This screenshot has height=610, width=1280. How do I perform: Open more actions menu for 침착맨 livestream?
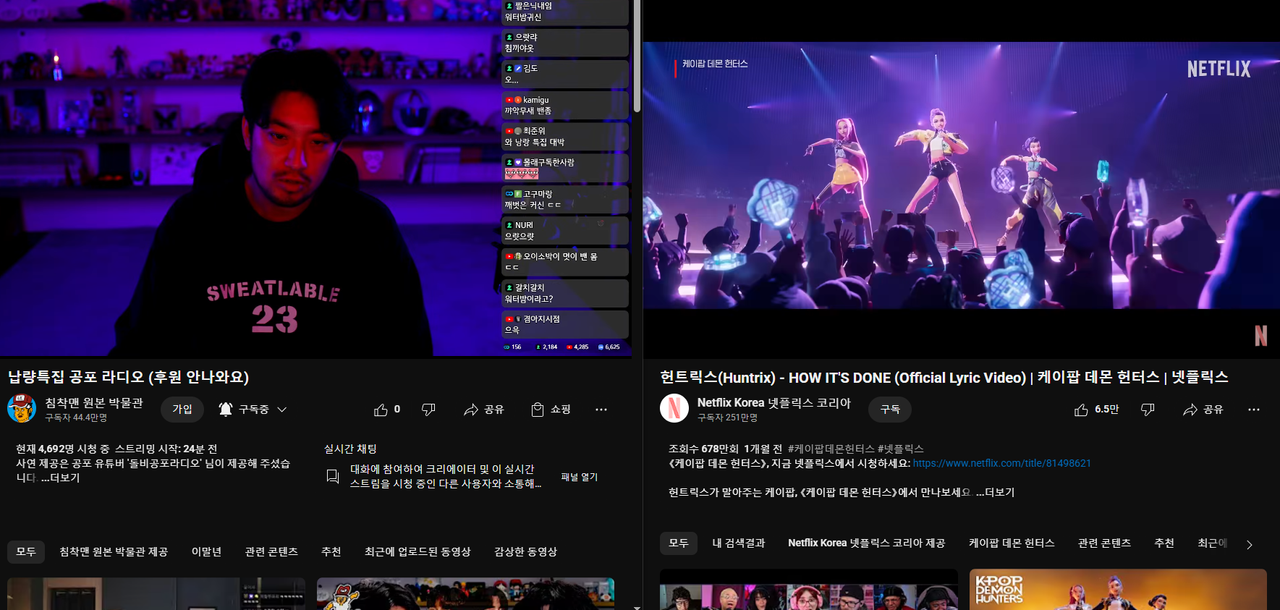tap(601, 409)
